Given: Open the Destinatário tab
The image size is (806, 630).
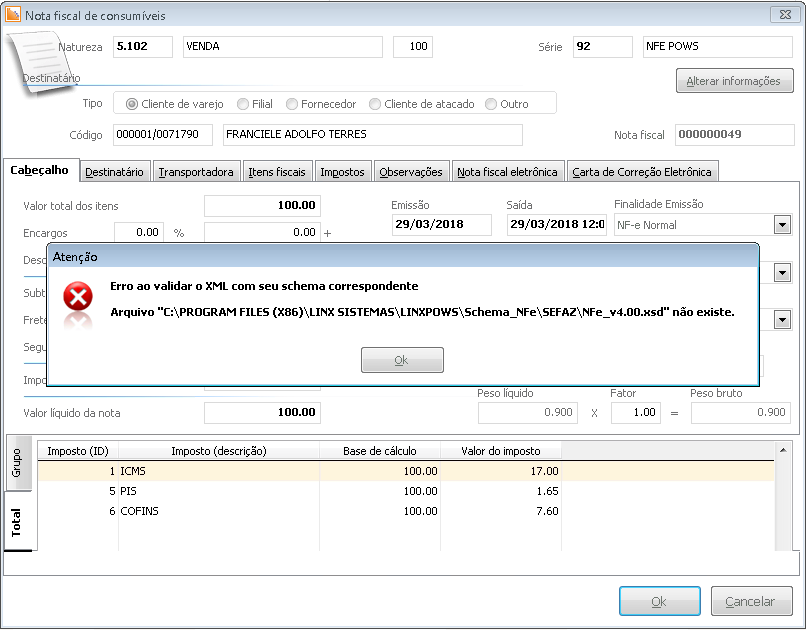Looking at the screenshot, I should [114, 172].
